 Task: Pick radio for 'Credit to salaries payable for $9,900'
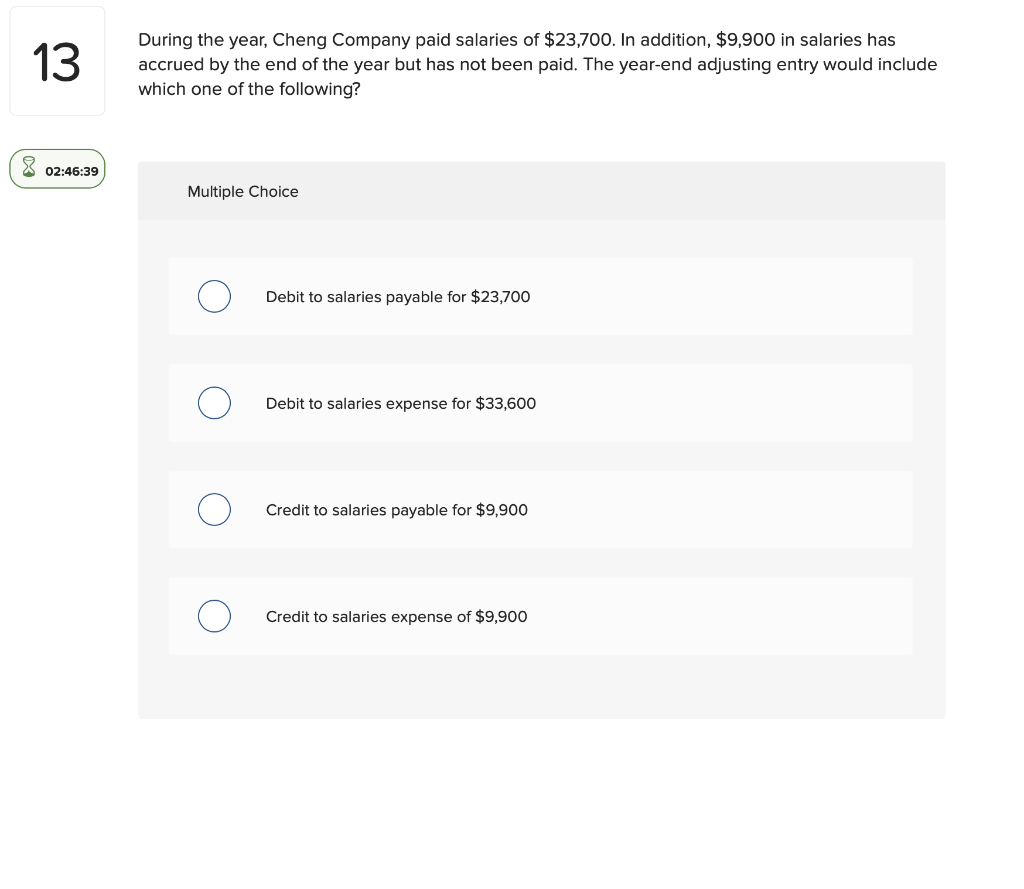214,510
